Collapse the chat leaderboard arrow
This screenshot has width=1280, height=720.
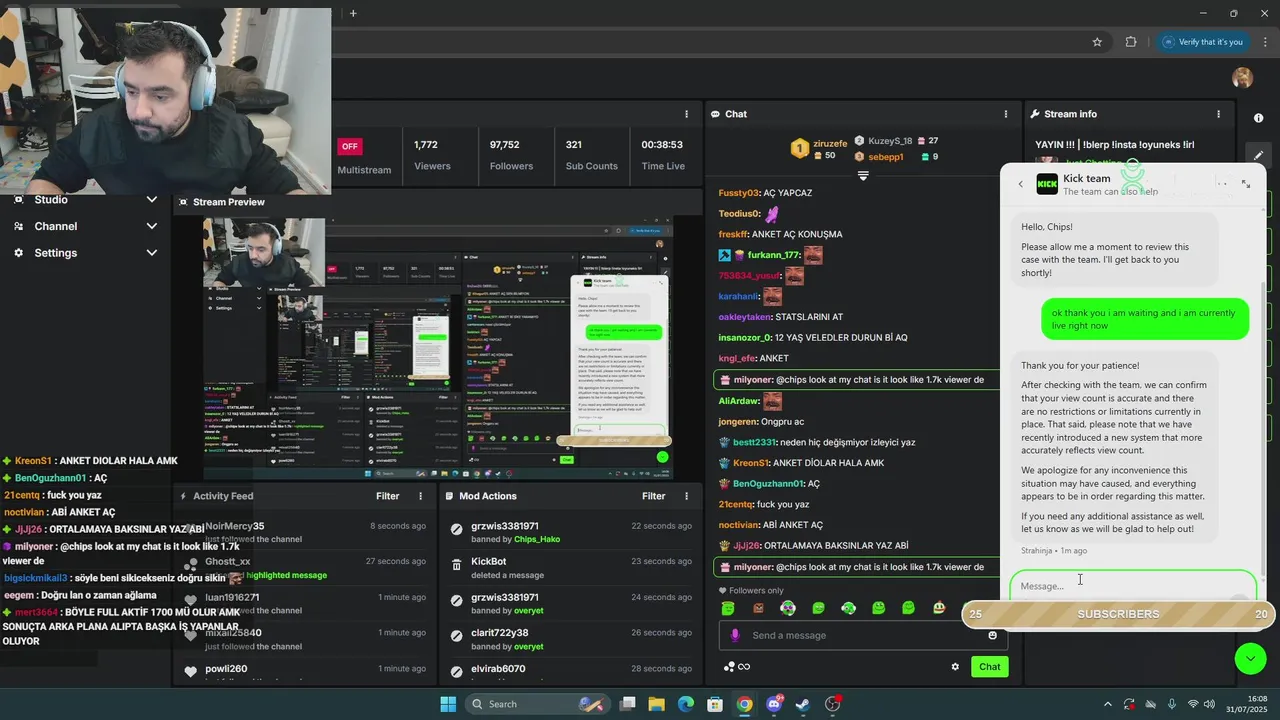(863, 175)
